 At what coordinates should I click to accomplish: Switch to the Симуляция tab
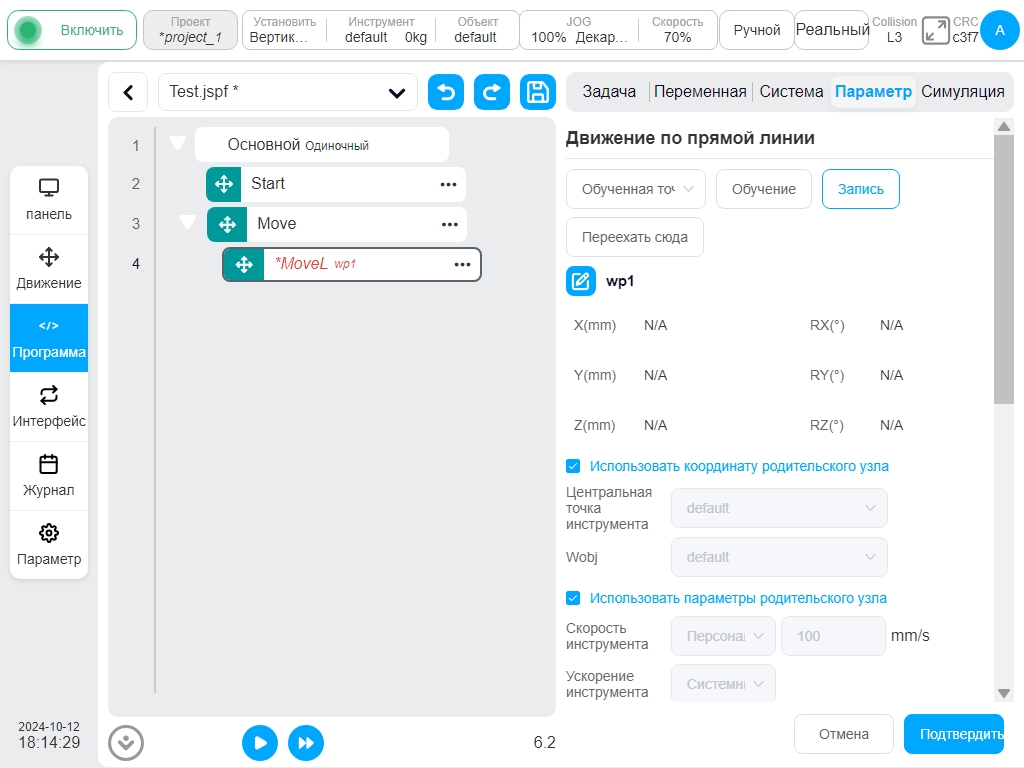(x=963, y=91)
